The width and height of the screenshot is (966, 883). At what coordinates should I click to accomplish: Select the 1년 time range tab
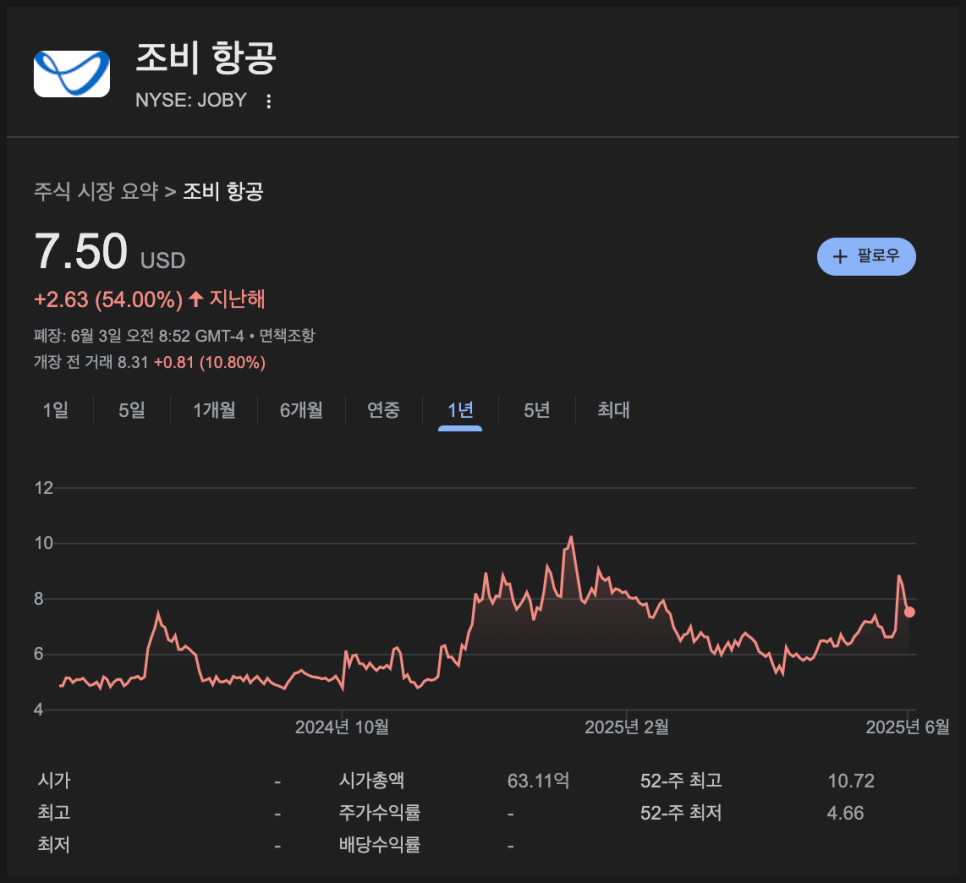pyautogui.click(x=460, y=410)
